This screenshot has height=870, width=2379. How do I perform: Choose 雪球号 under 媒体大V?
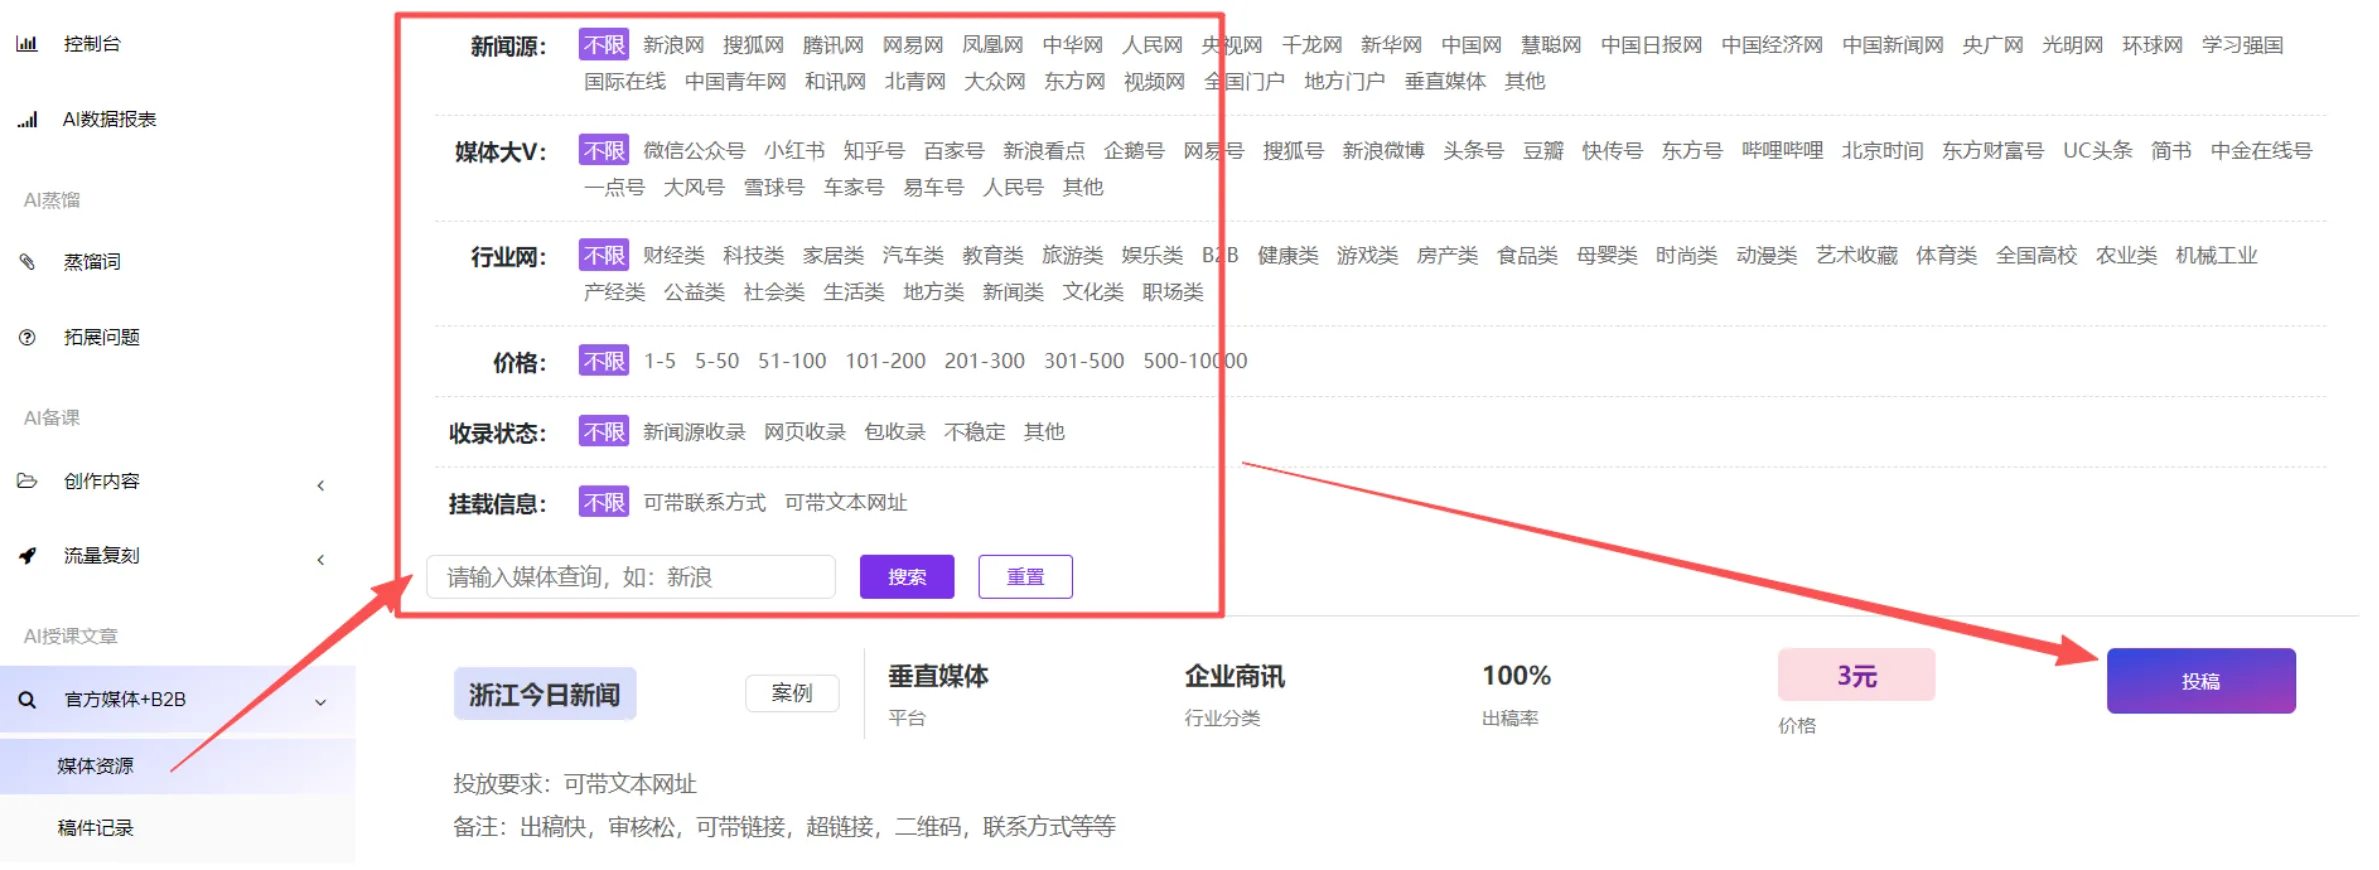774,187
